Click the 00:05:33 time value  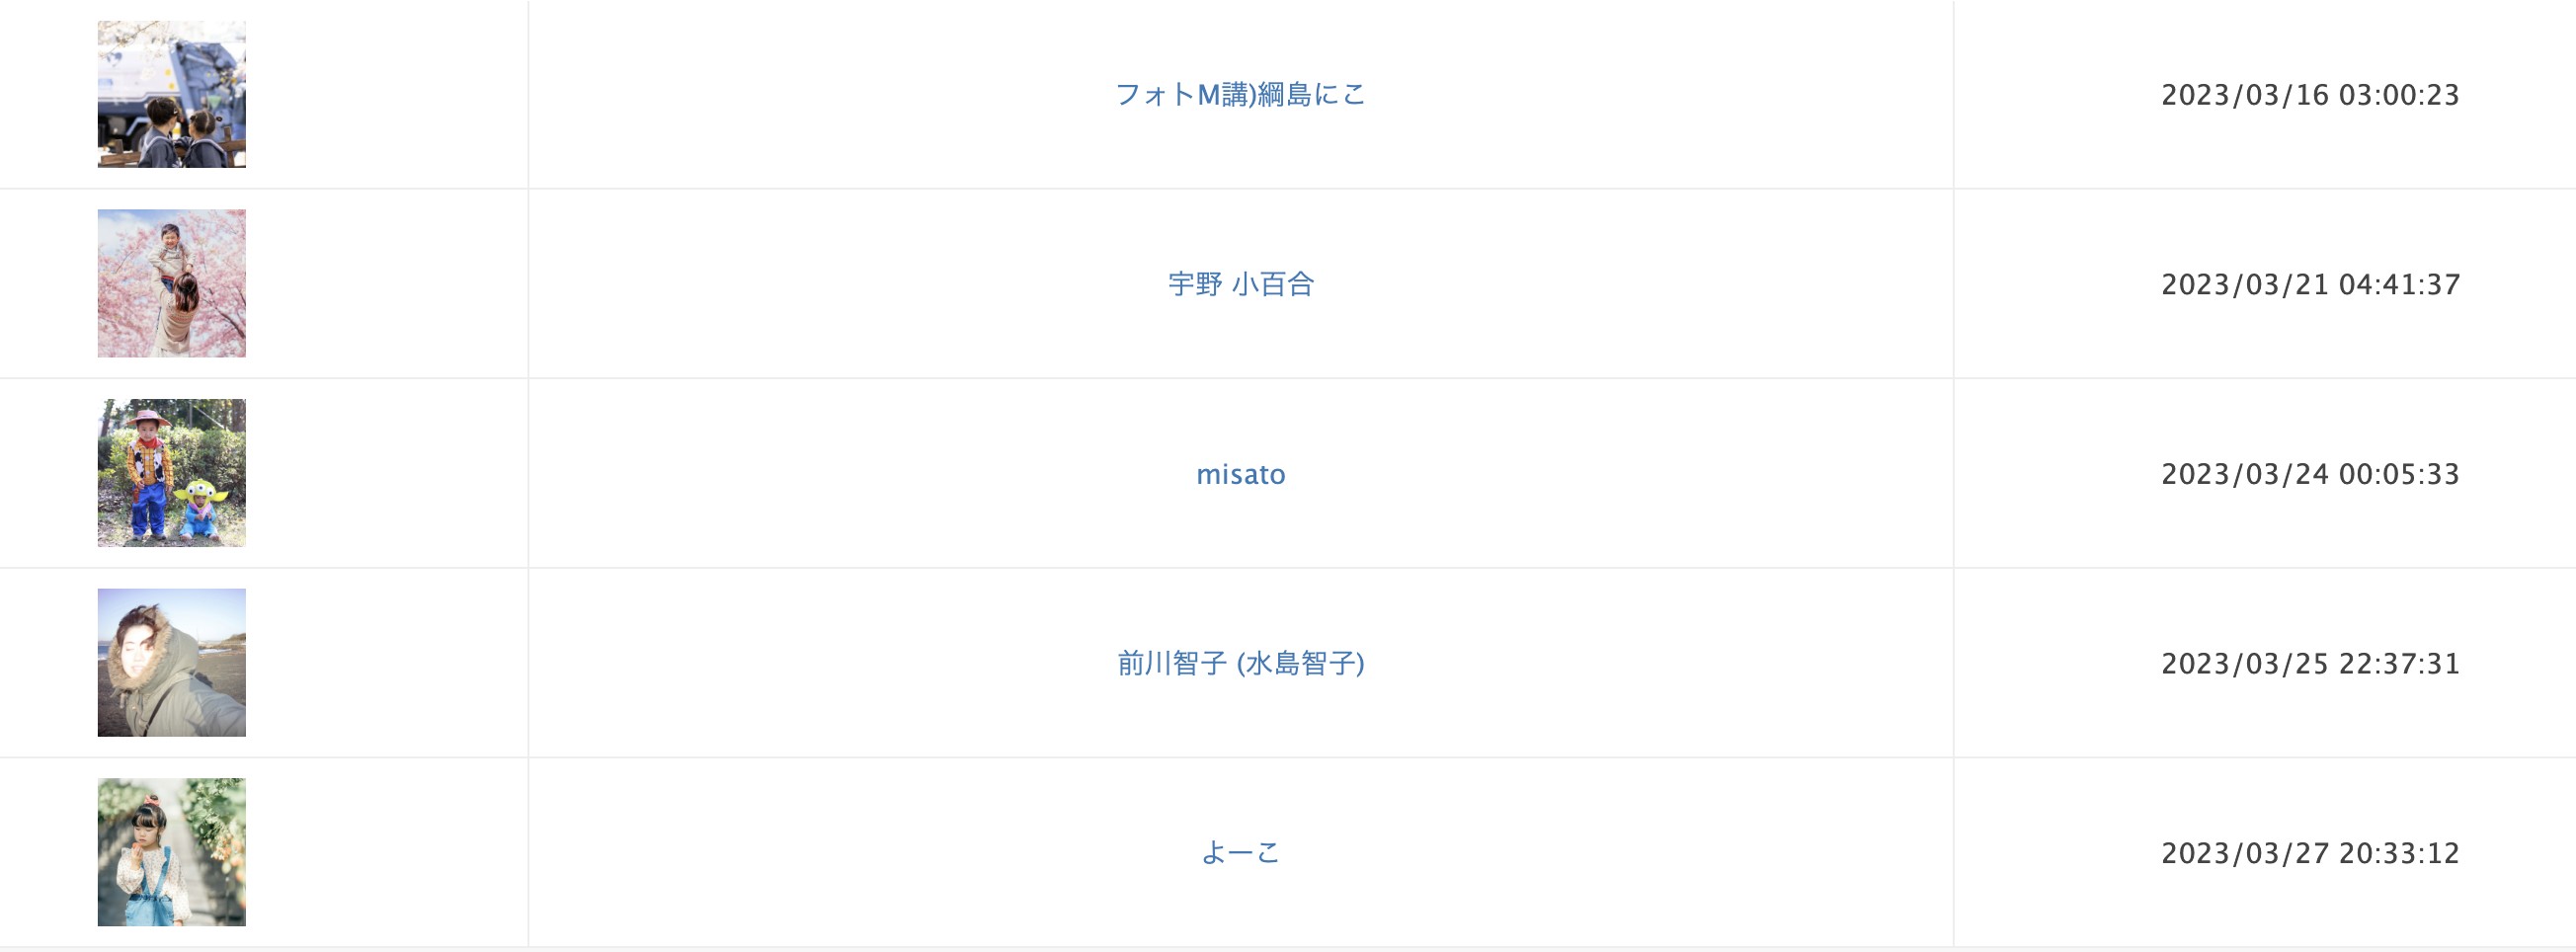point(2400,474)
